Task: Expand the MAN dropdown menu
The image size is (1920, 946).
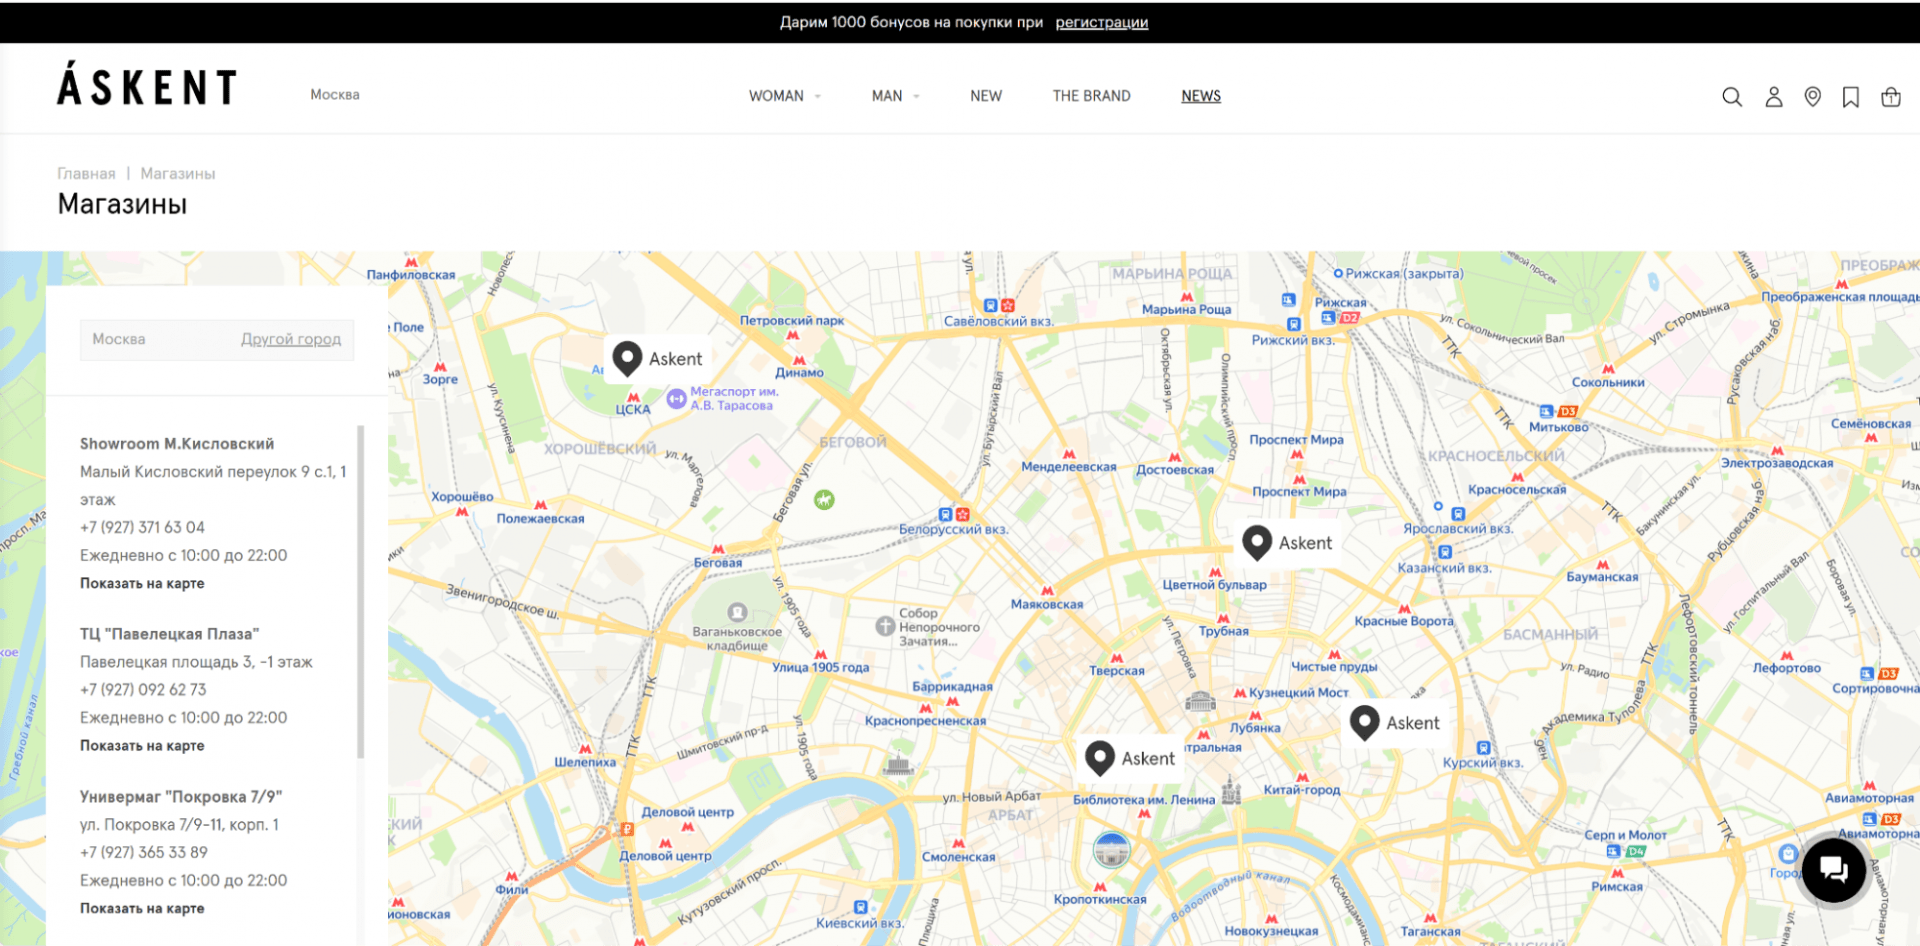Action: pos(894,96)
